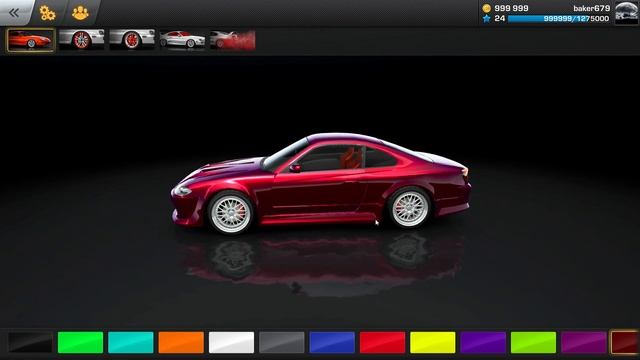Pick the yellow paint swatch

click(433, 342)
